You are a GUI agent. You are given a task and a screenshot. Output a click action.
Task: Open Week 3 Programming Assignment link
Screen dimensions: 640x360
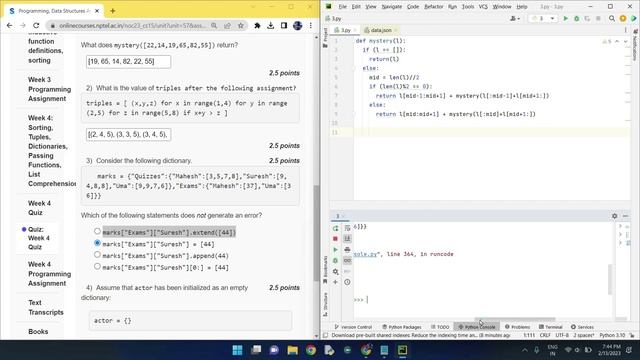click(x=49, y=89)
